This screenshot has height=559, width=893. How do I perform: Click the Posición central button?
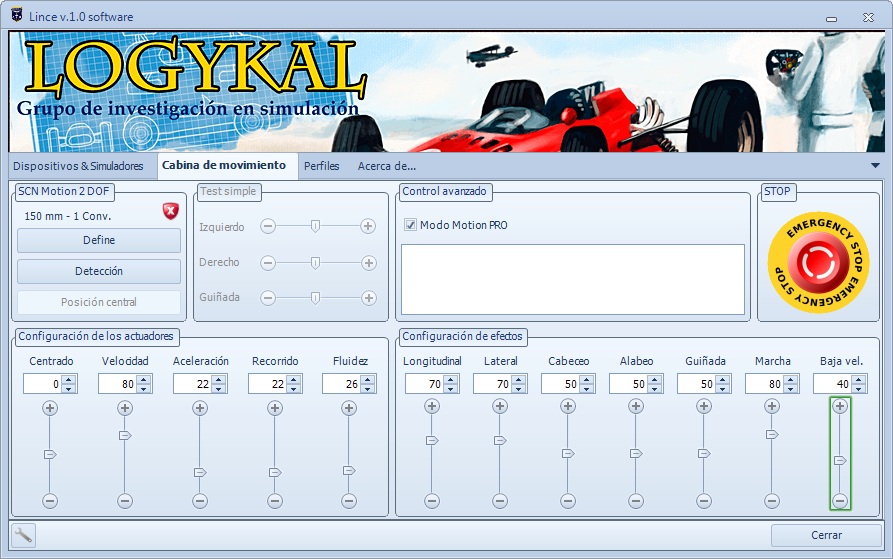[x=99, y=302]
